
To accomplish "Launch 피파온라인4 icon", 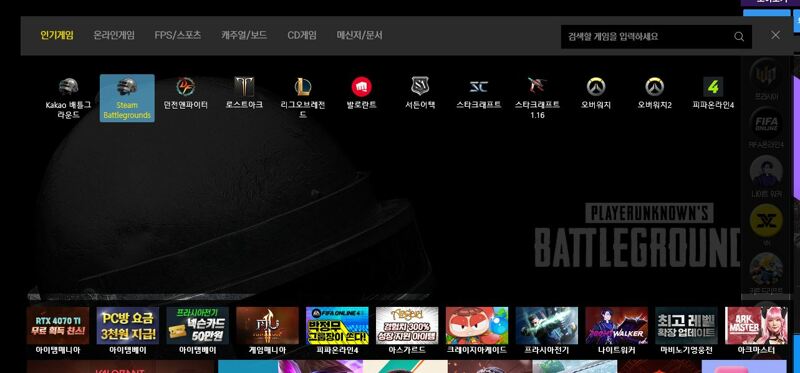I will click(x=713, y=94).
